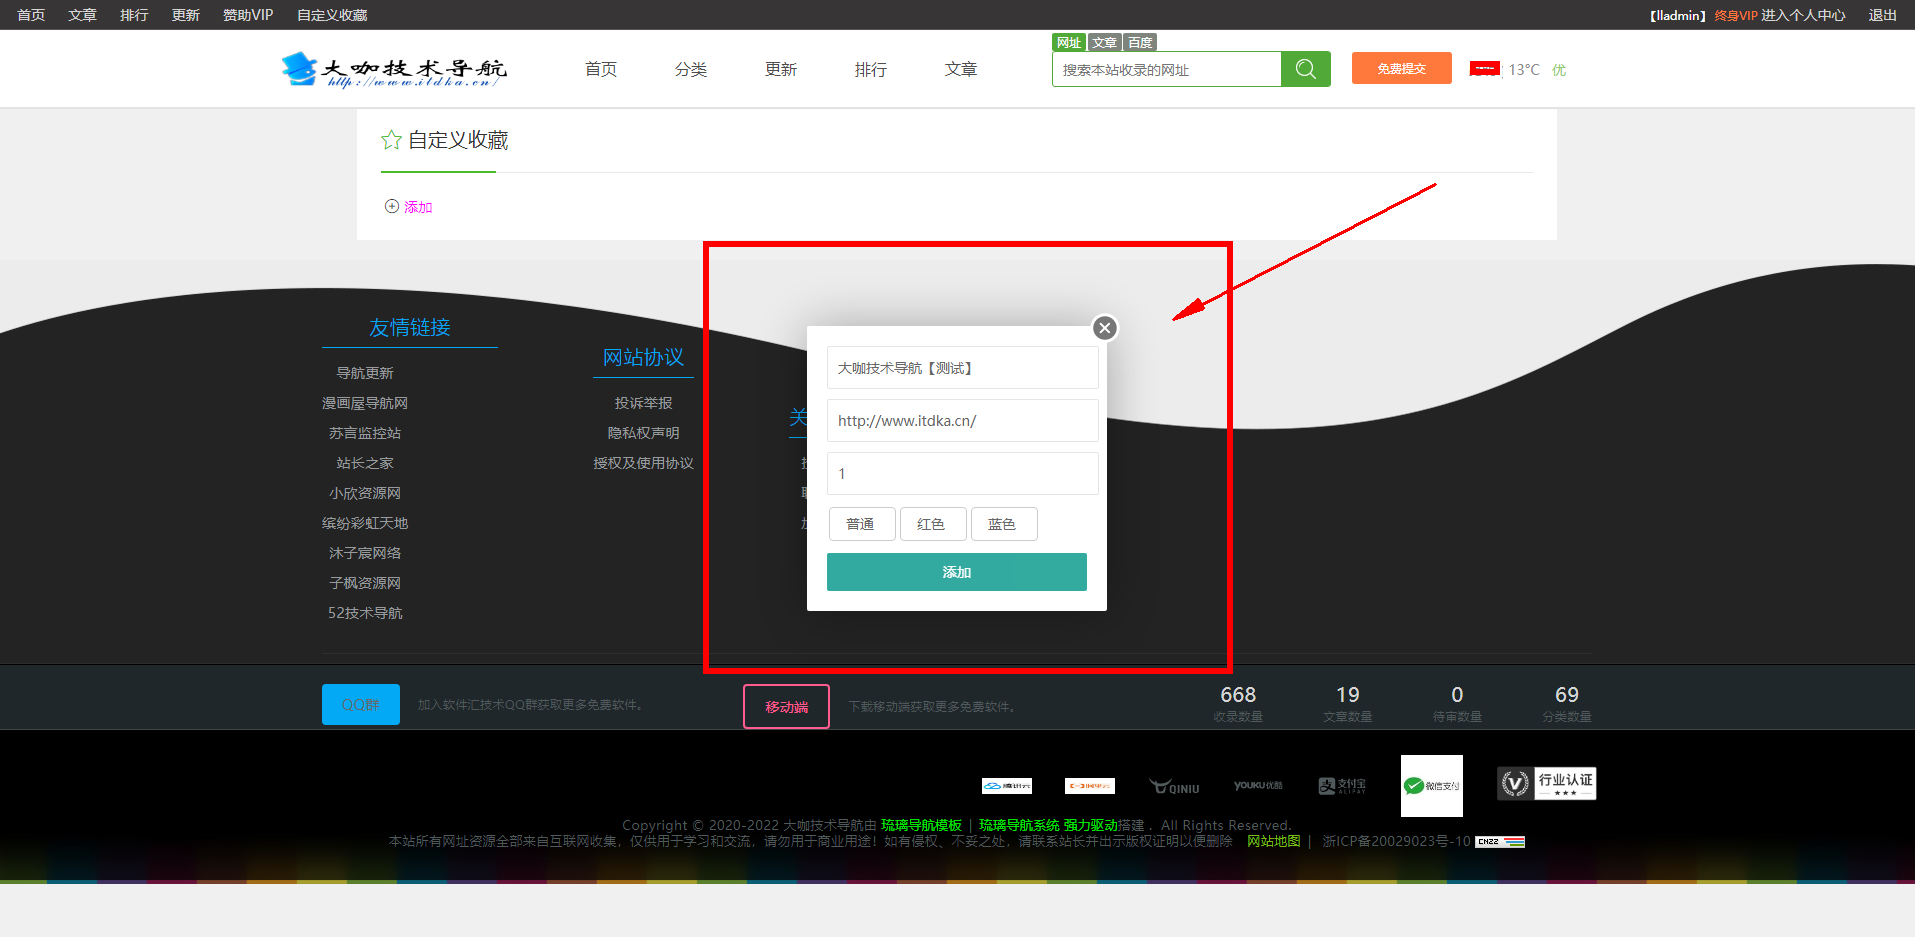This screenshot has width=1915, height=937.
Task: Switch search mode to 文章 tab
Action: tap(1104, 42)
